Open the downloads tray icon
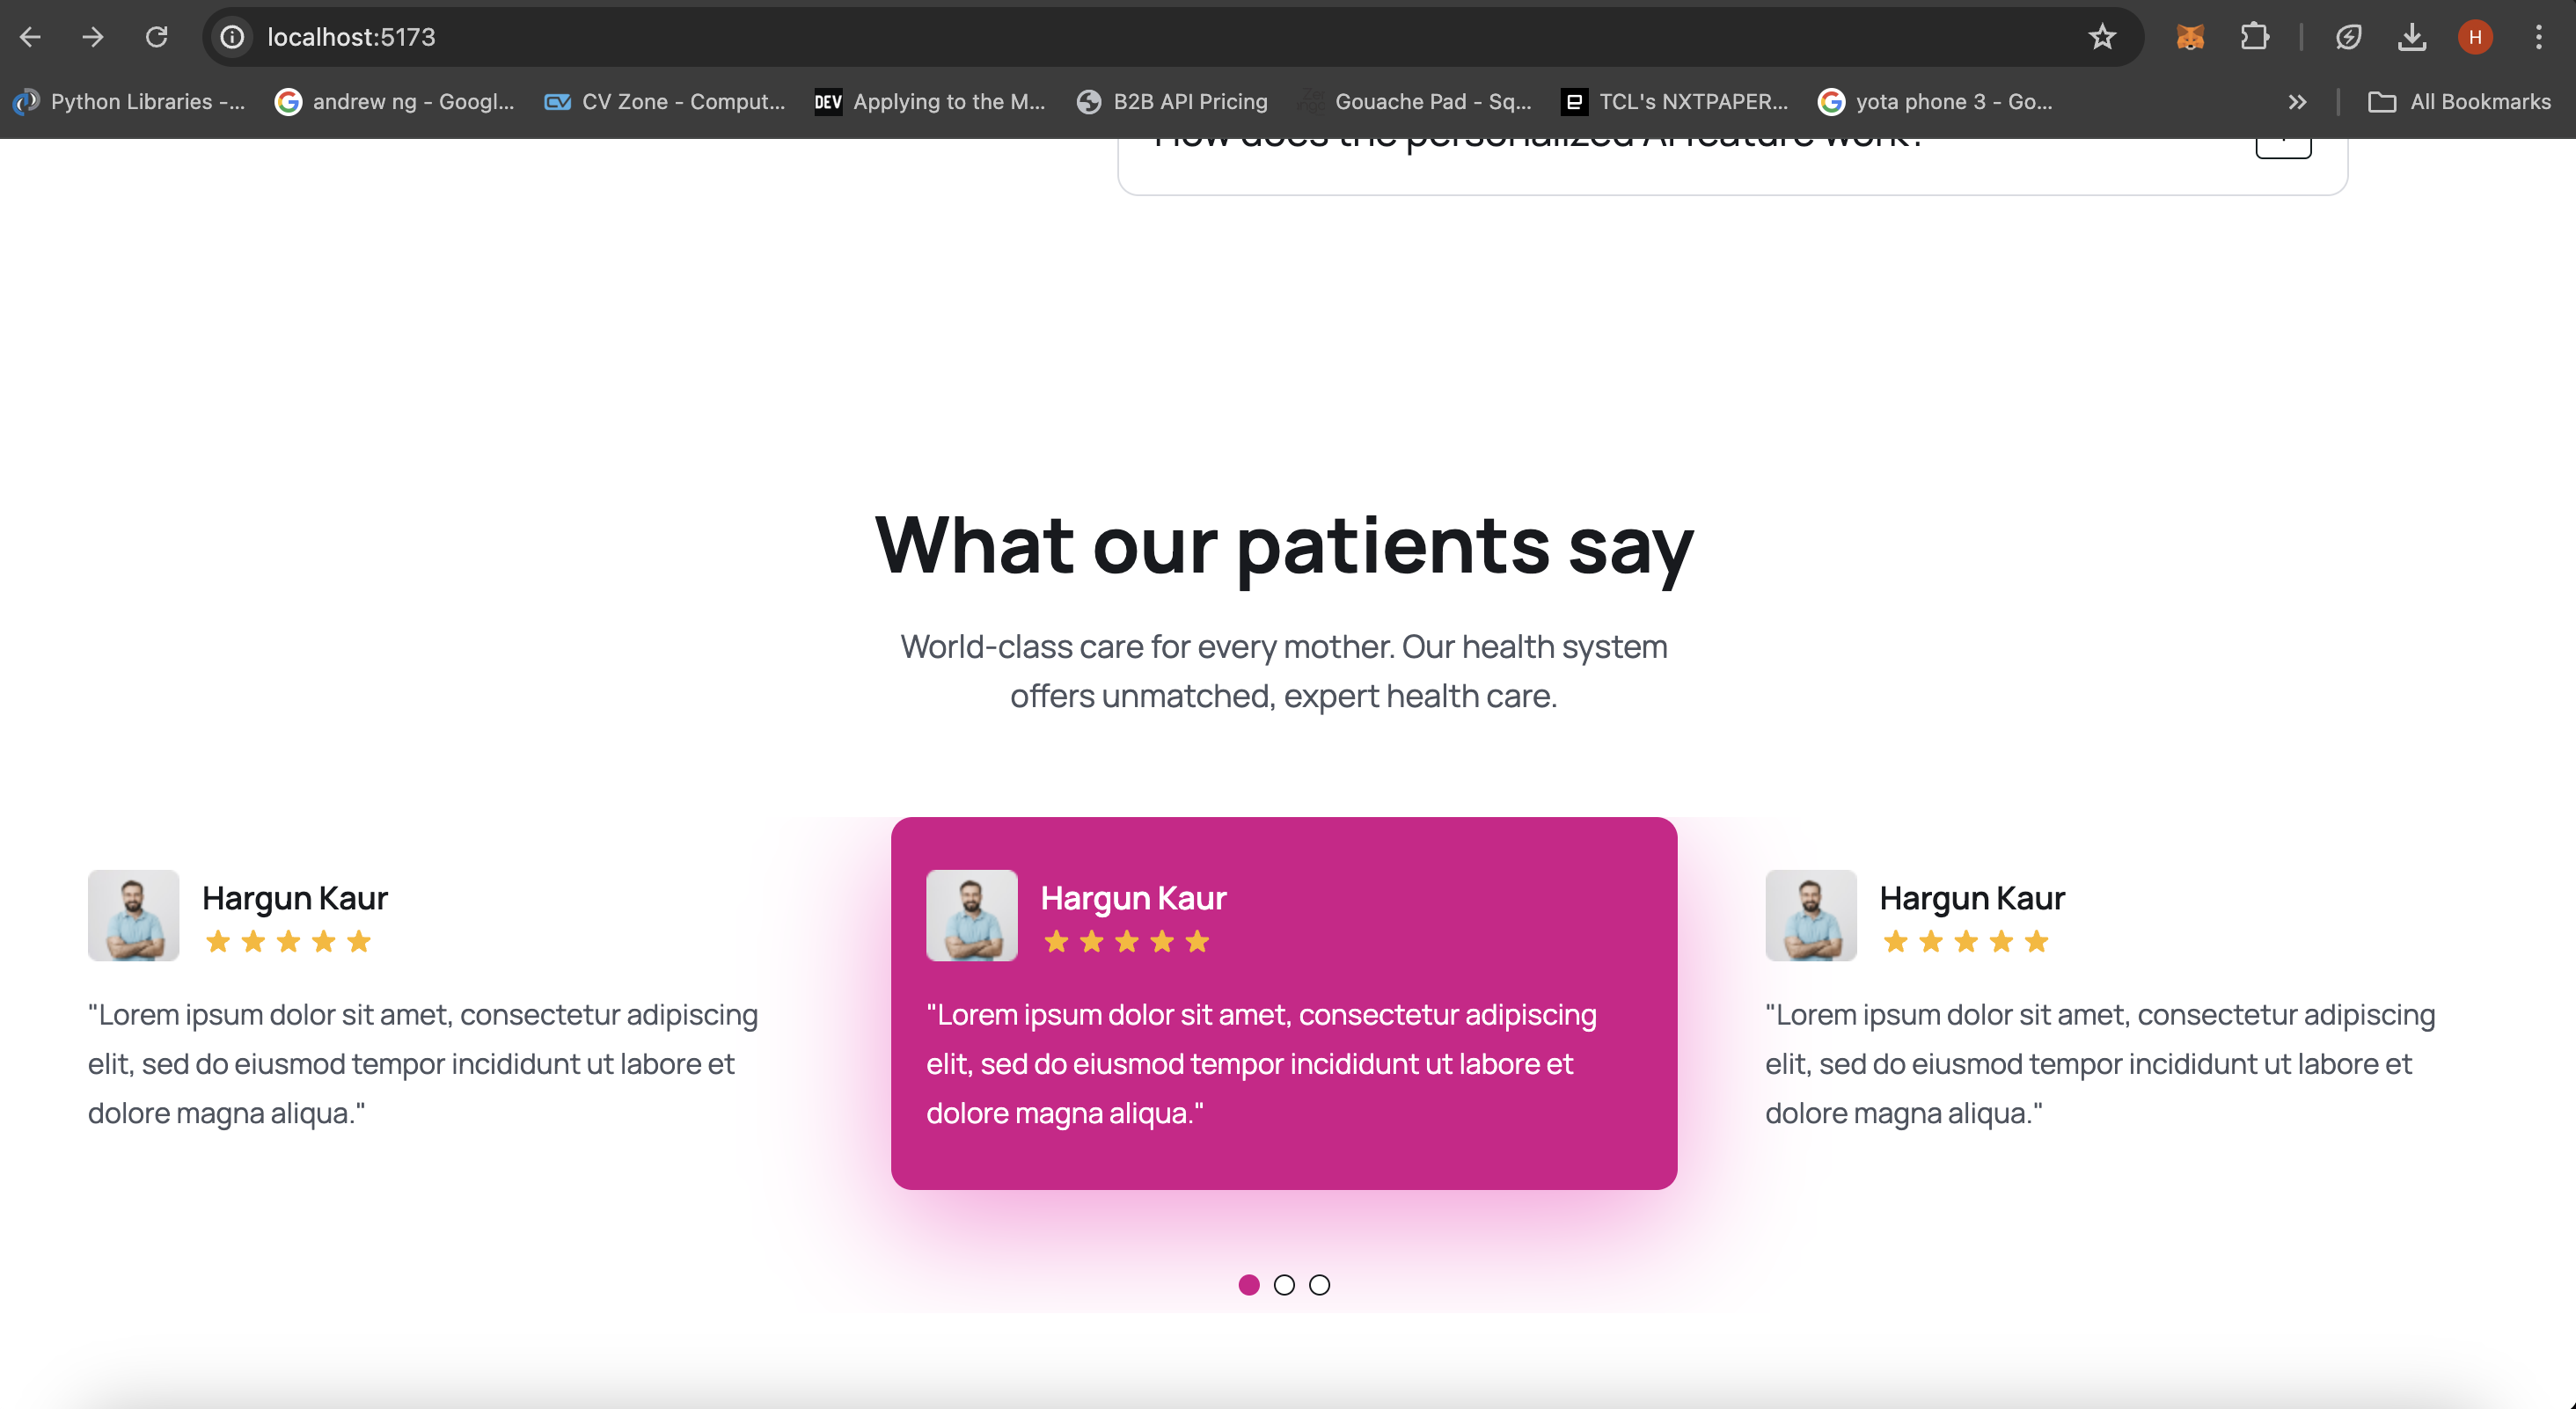The height and width of the screenshot is (1409, 2576). (2411, 37)
